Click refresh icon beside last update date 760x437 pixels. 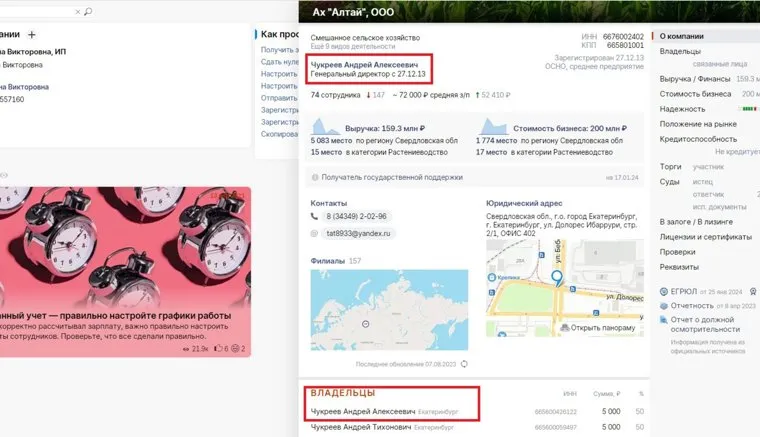(x=464, y=363)
